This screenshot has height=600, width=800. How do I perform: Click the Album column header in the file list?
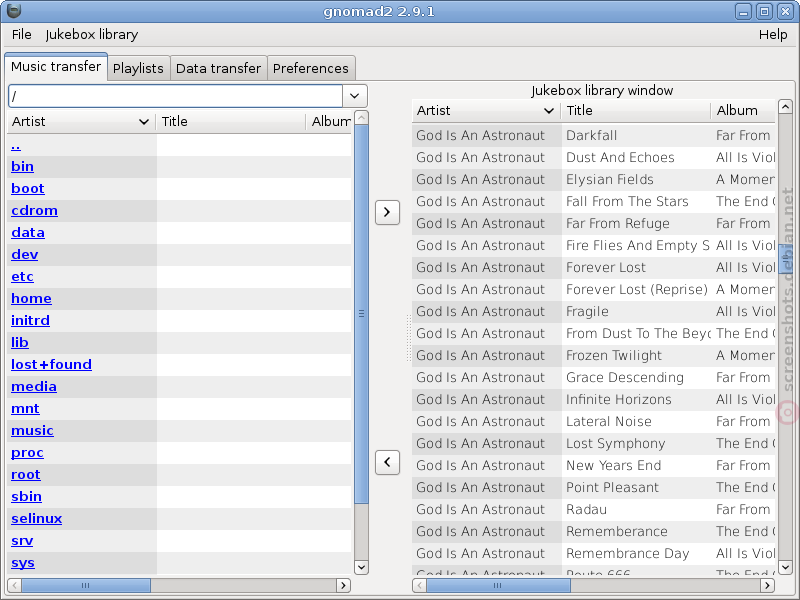point(329,121)
